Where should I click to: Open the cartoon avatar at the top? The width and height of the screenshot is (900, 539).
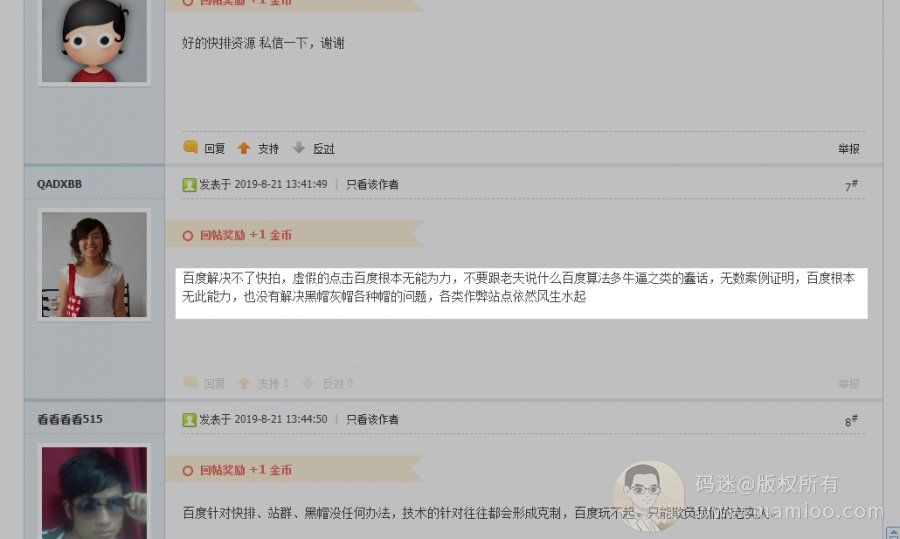click(x=94, y=40)
